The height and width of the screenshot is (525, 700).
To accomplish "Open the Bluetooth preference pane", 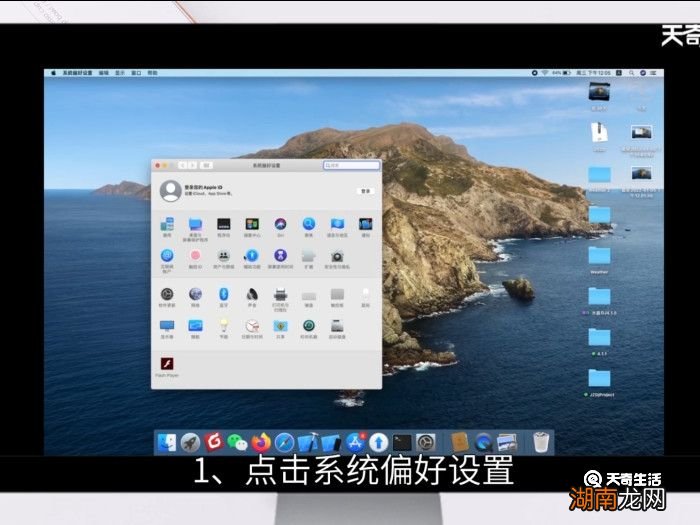I will point(224,294).
